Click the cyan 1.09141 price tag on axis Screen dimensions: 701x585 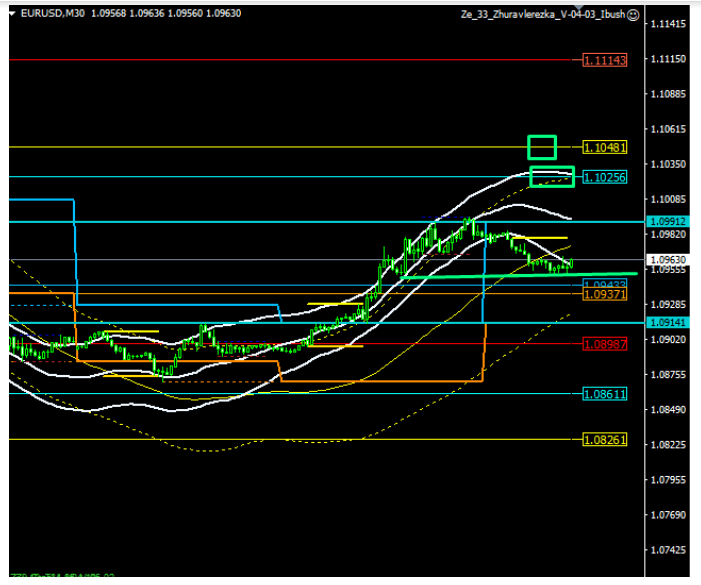(668, 322)
